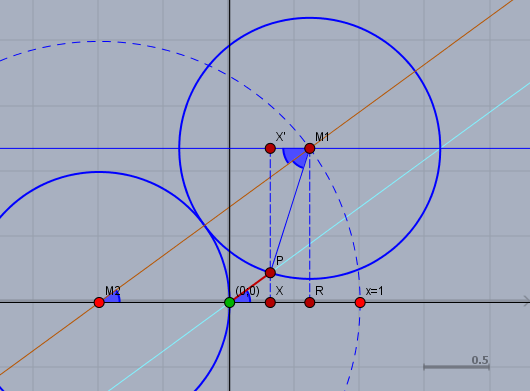Click the M1 text label
Image resolution: width=530 pixels, height=391 pixels.
(322, 137)
